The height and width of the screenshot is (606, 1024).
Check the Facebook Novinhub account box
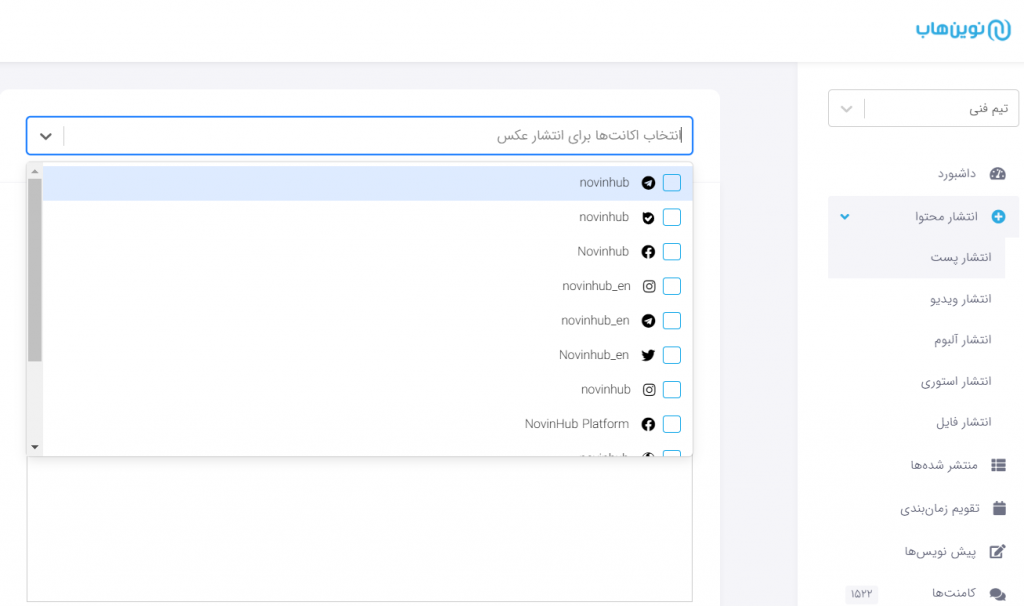[671, 252]
